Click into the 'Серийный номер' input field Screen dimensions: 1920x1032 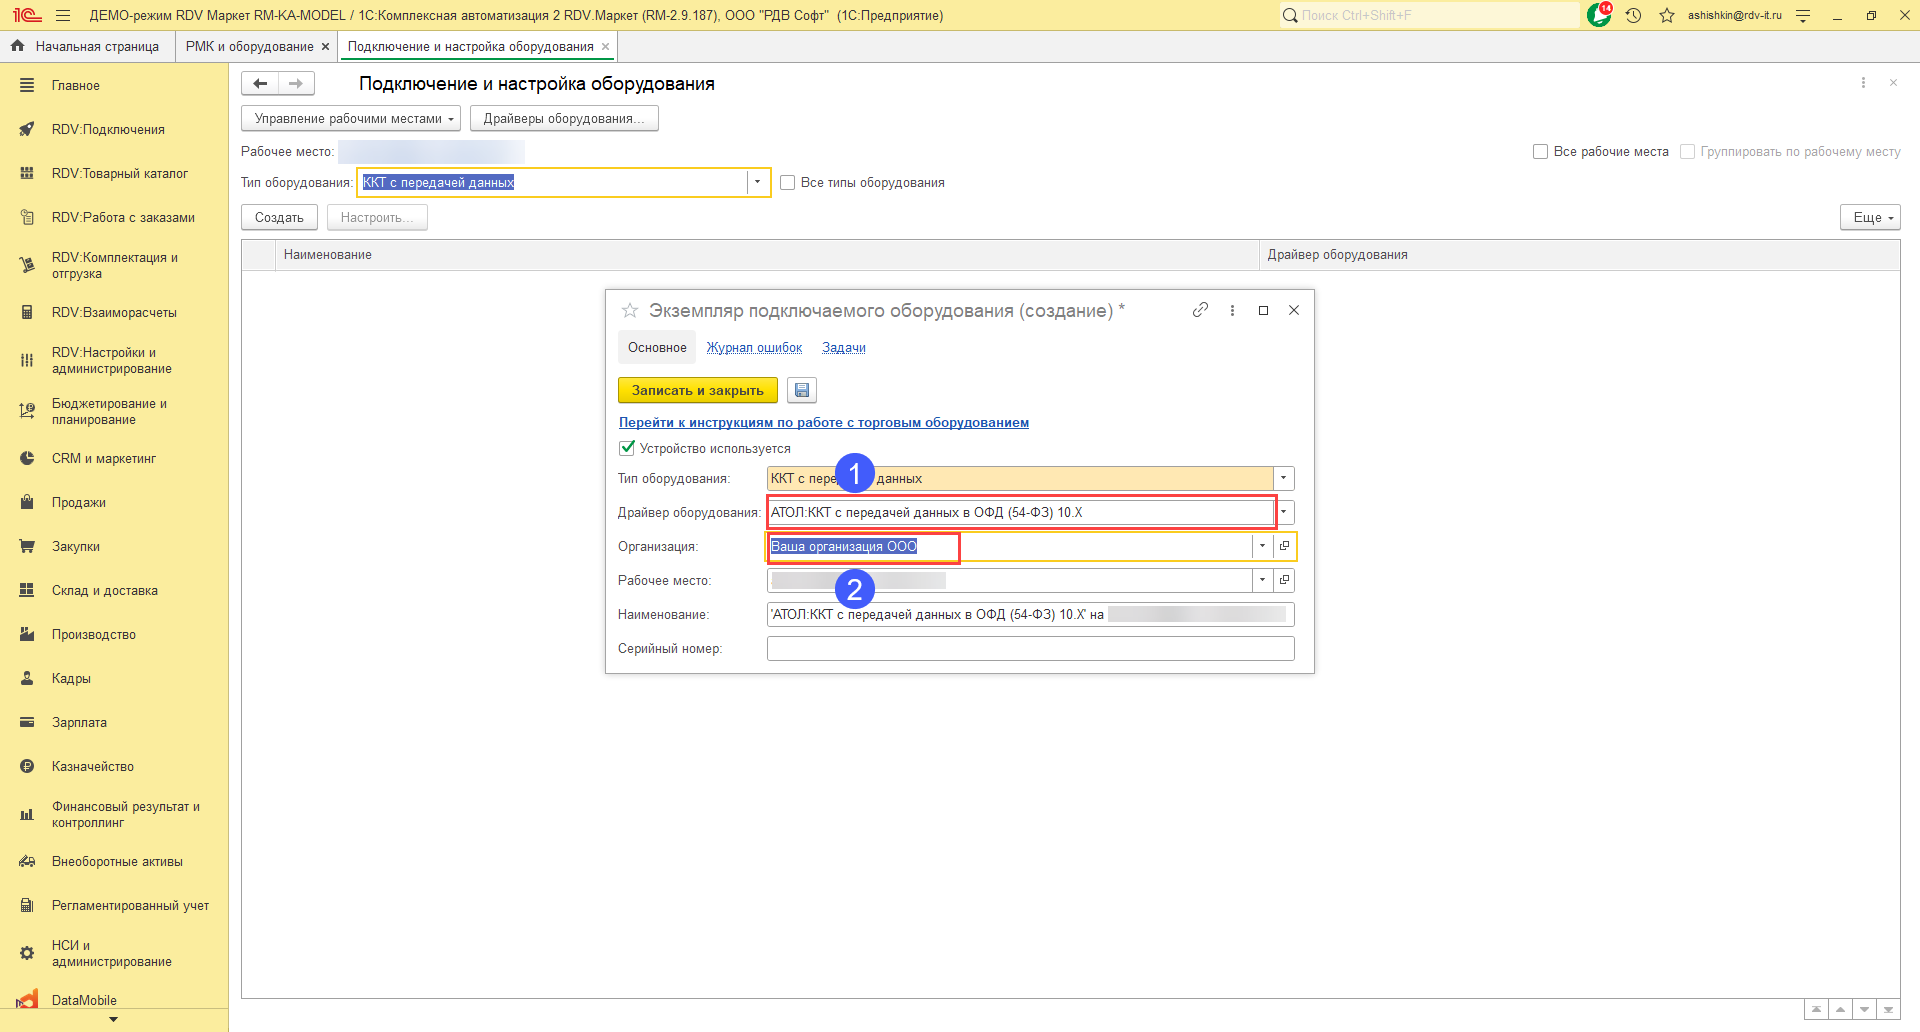click(1030, 648)
